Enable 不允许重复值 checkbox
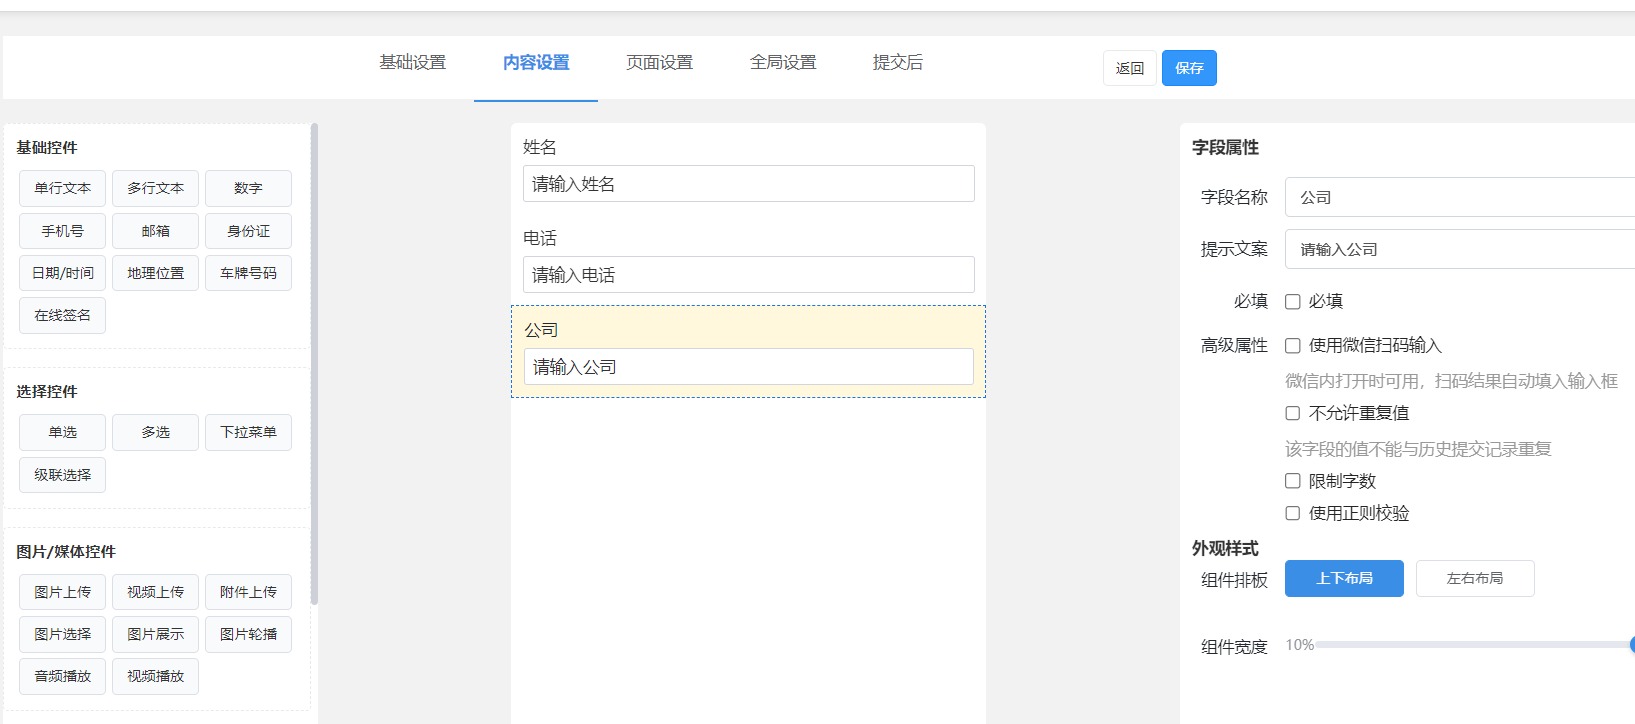 point(1293,413)
